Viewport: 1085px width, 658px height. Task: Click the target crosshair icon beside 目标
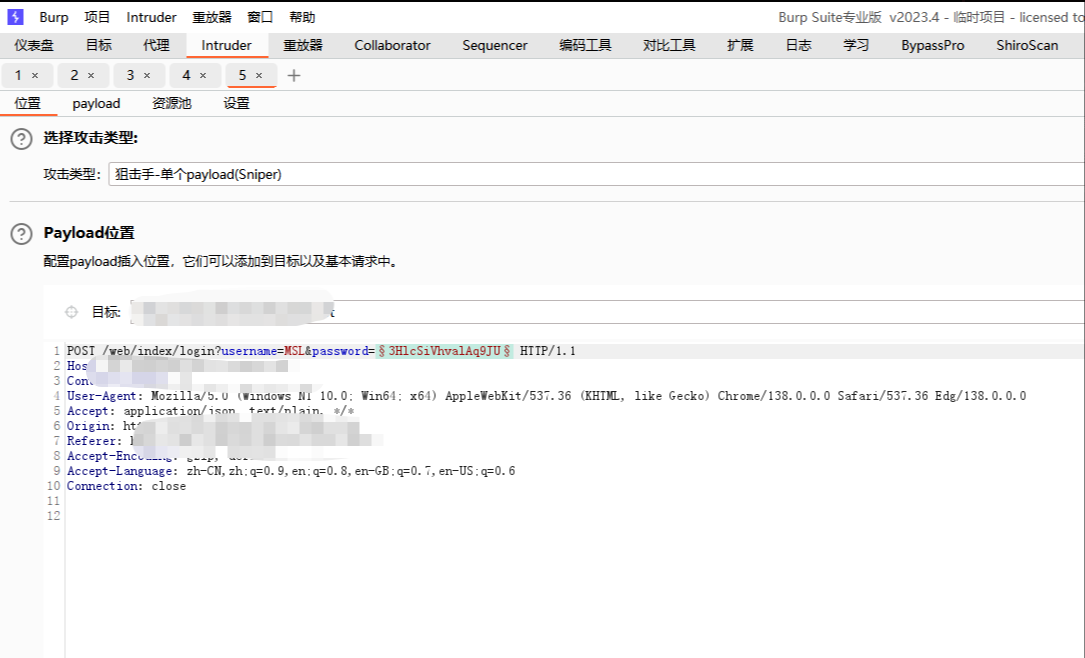point(71,312)
